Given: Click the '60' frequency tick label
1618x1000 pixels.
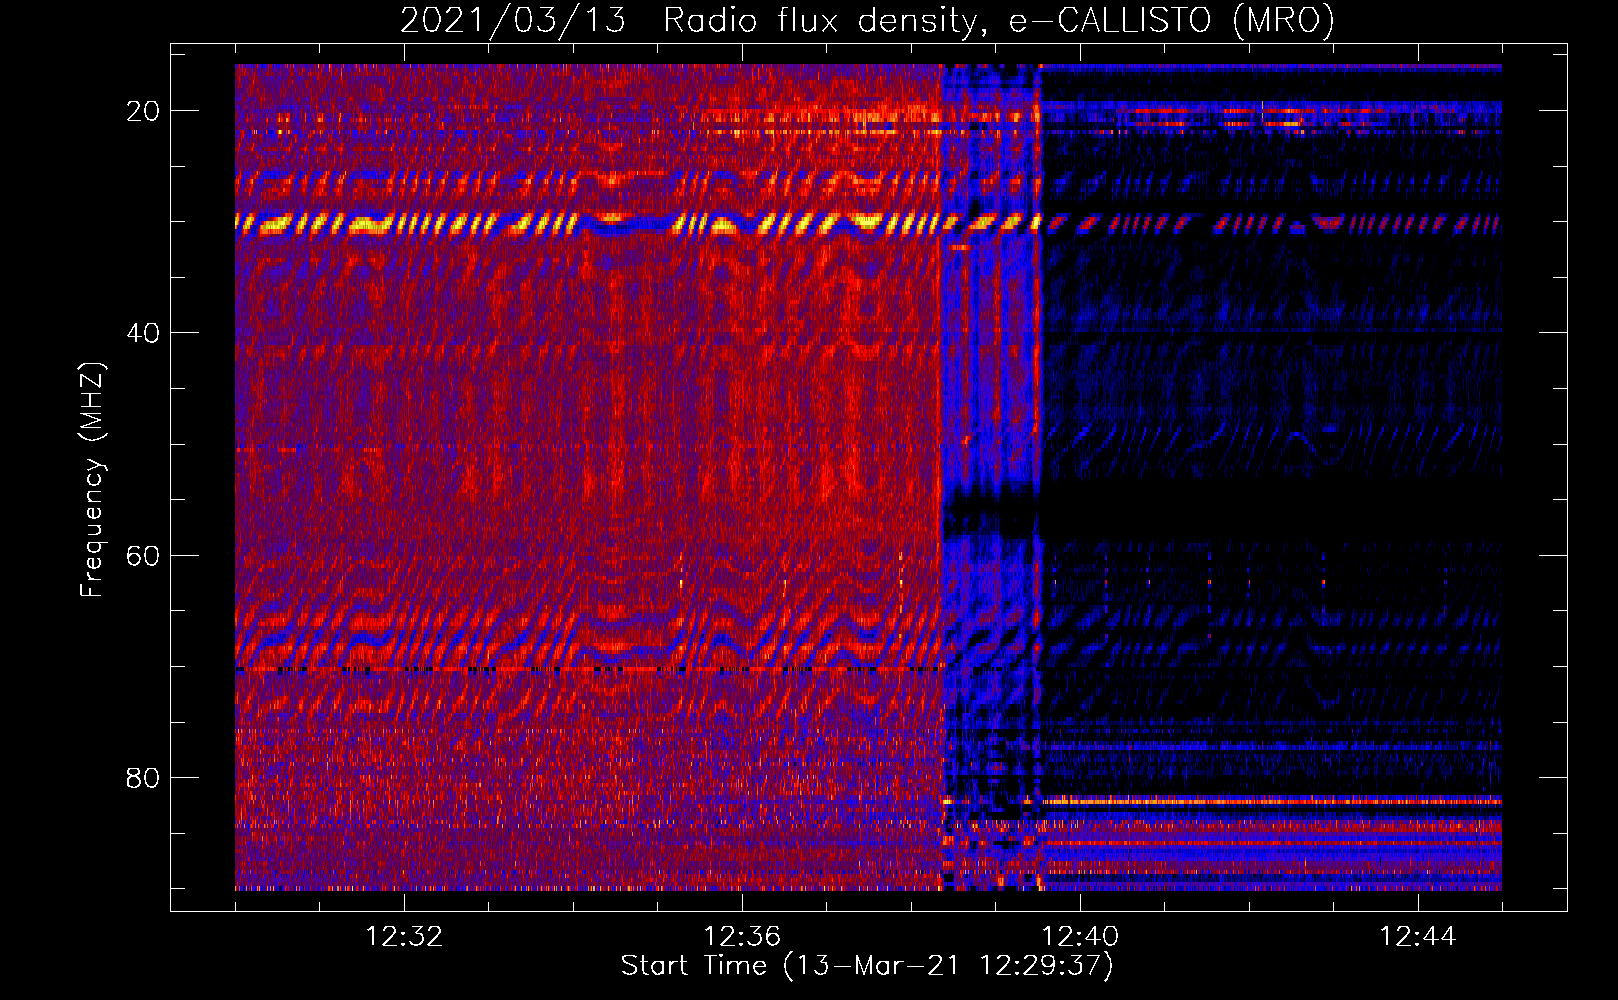Looking at the screenshot, I should point(143,556).
